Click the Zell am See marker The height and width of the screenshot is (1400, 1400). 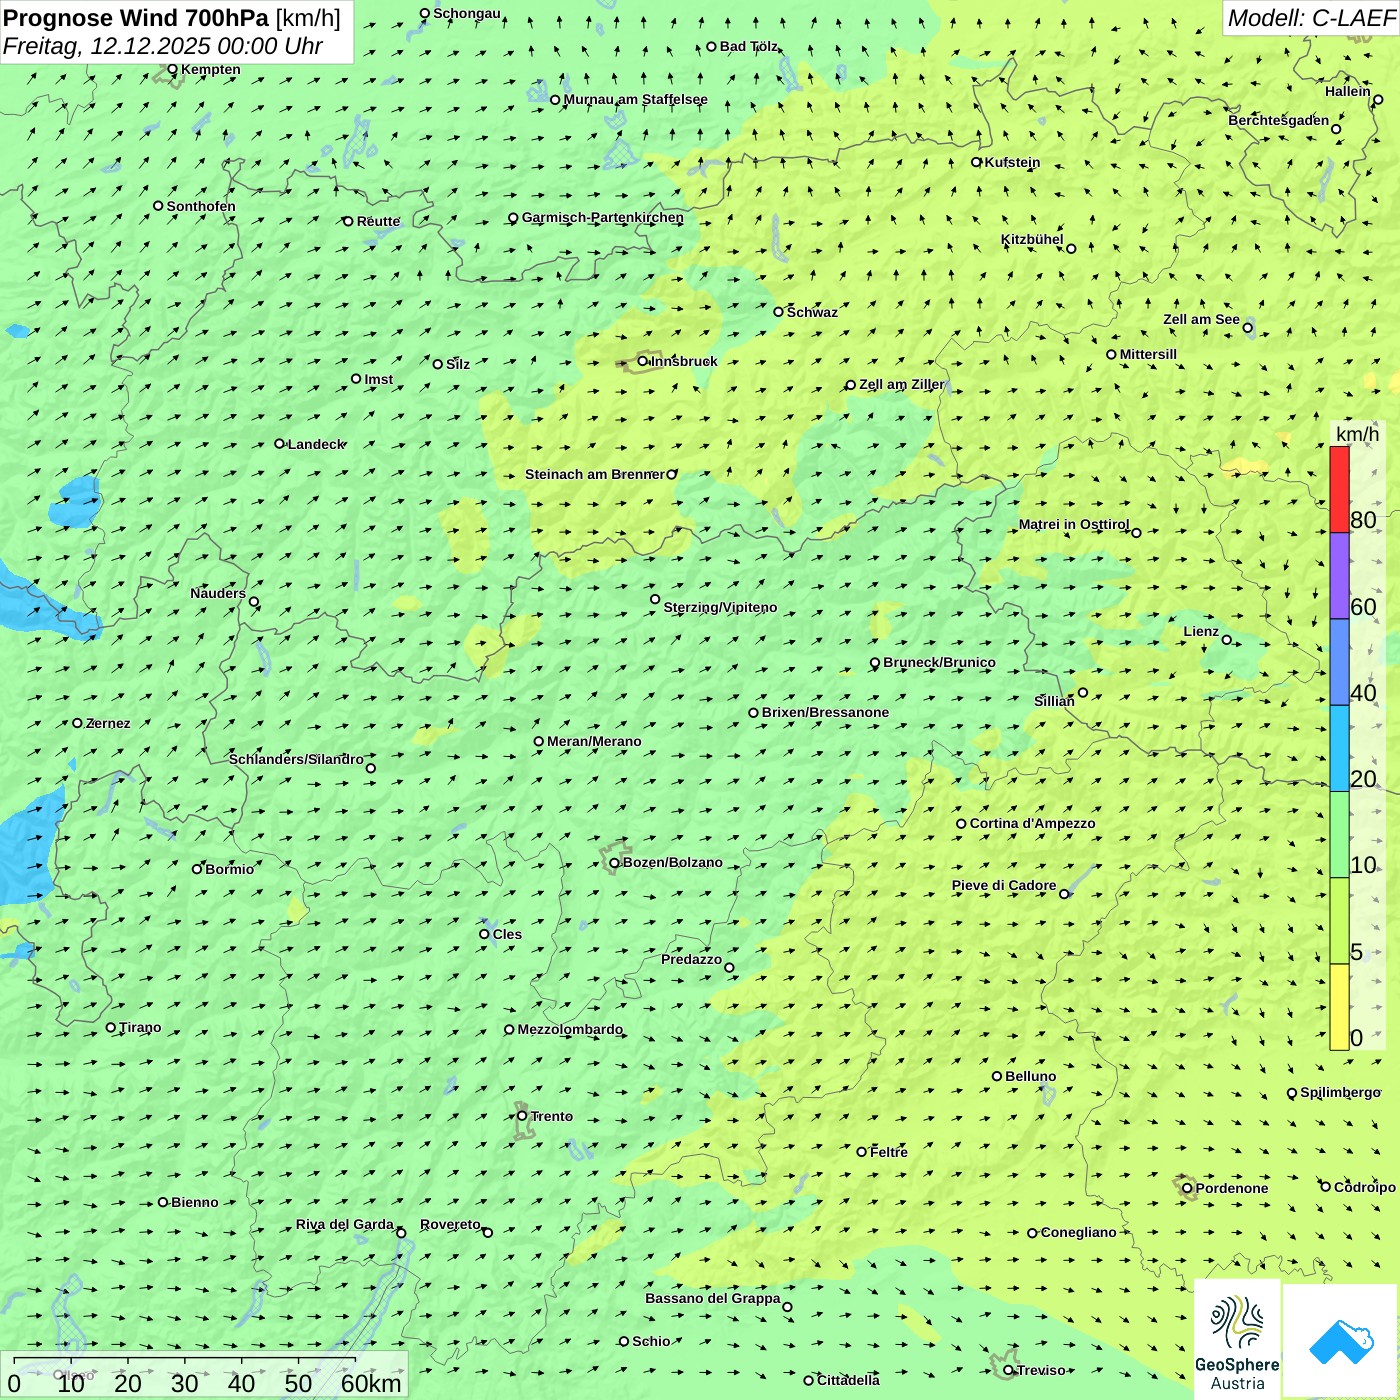(1247, 328)
